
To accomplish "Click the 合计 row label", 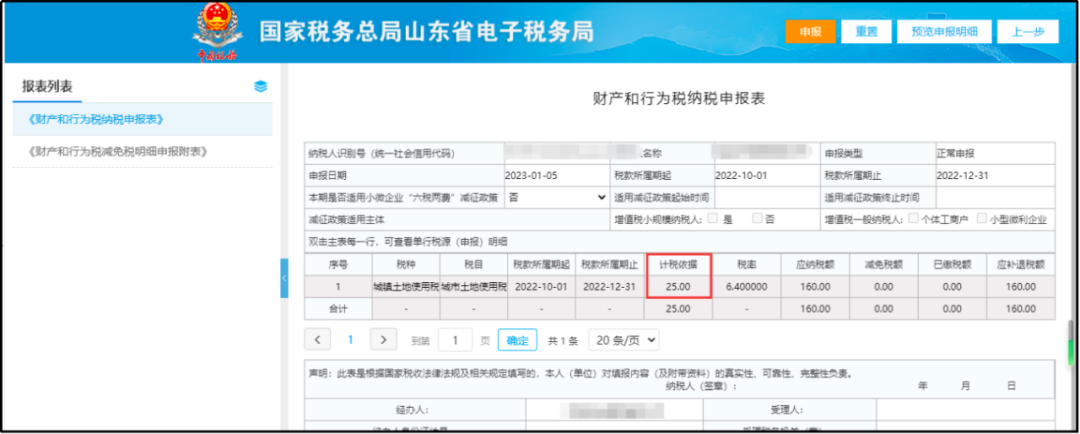I will coord(338,309).
